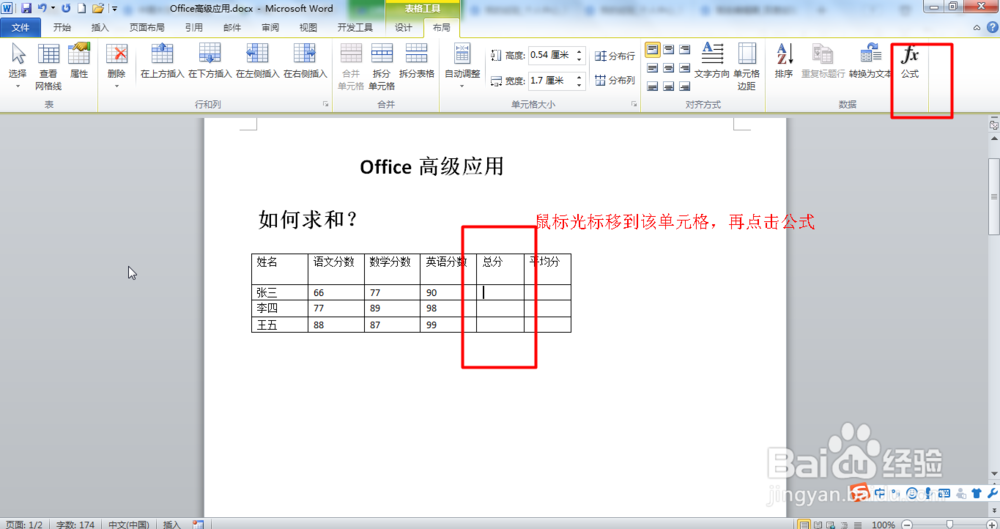This screenshot has height=529, width=1000.
Task: Click the 重复标题行 button
Action: pyautogui.click(x=823, y=62)
